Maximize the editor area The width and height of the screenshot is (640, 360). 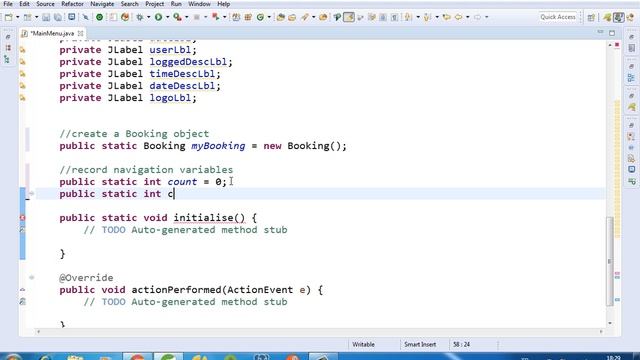[612, 33]
